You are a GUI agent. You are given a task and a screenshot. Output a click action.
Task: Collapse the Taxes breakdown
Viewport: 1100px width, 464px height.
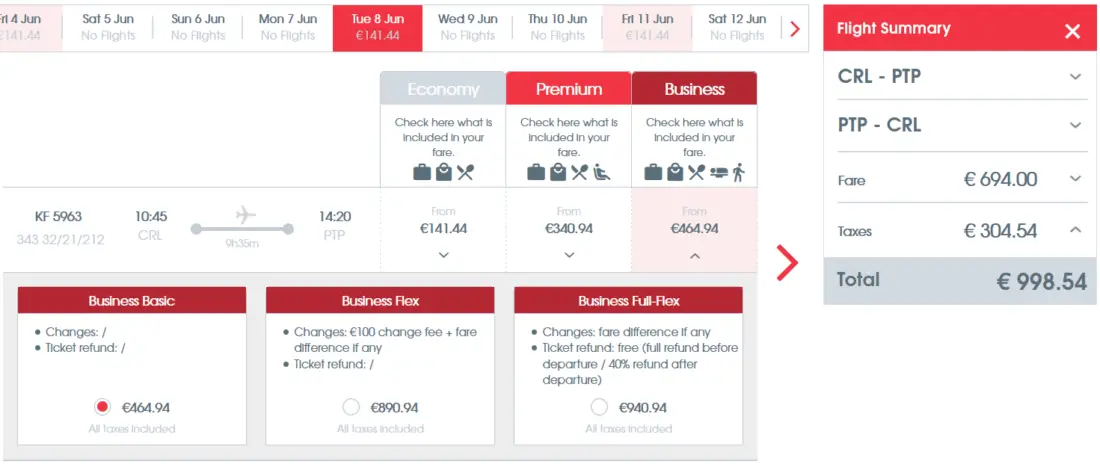(1075, 230)
